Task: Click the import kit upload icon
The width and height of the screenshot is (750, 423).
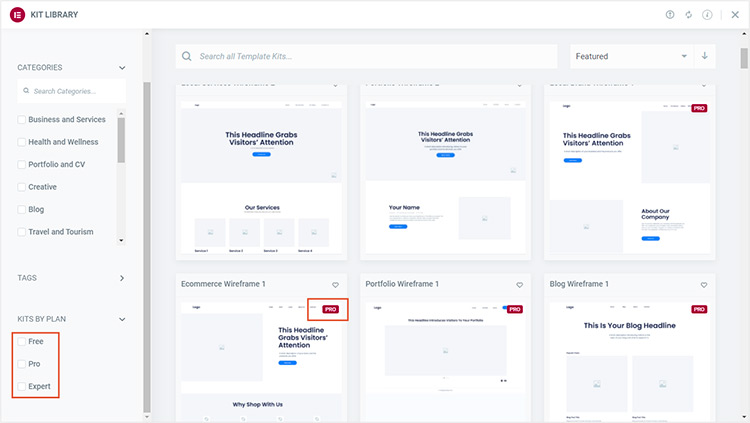Action: (x=670, y=15)
